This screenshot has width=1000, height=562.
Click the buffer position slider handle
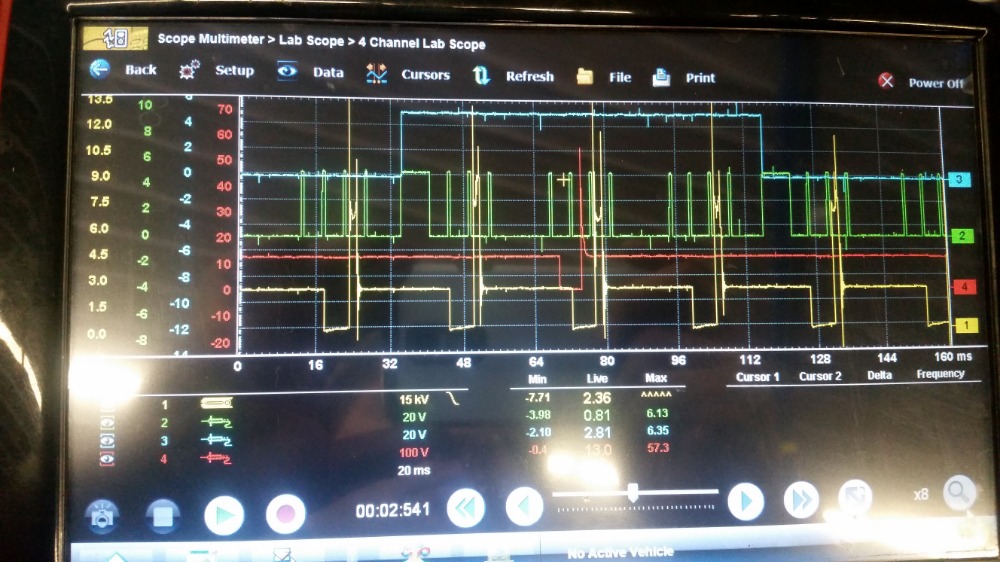tap(632, 491)
